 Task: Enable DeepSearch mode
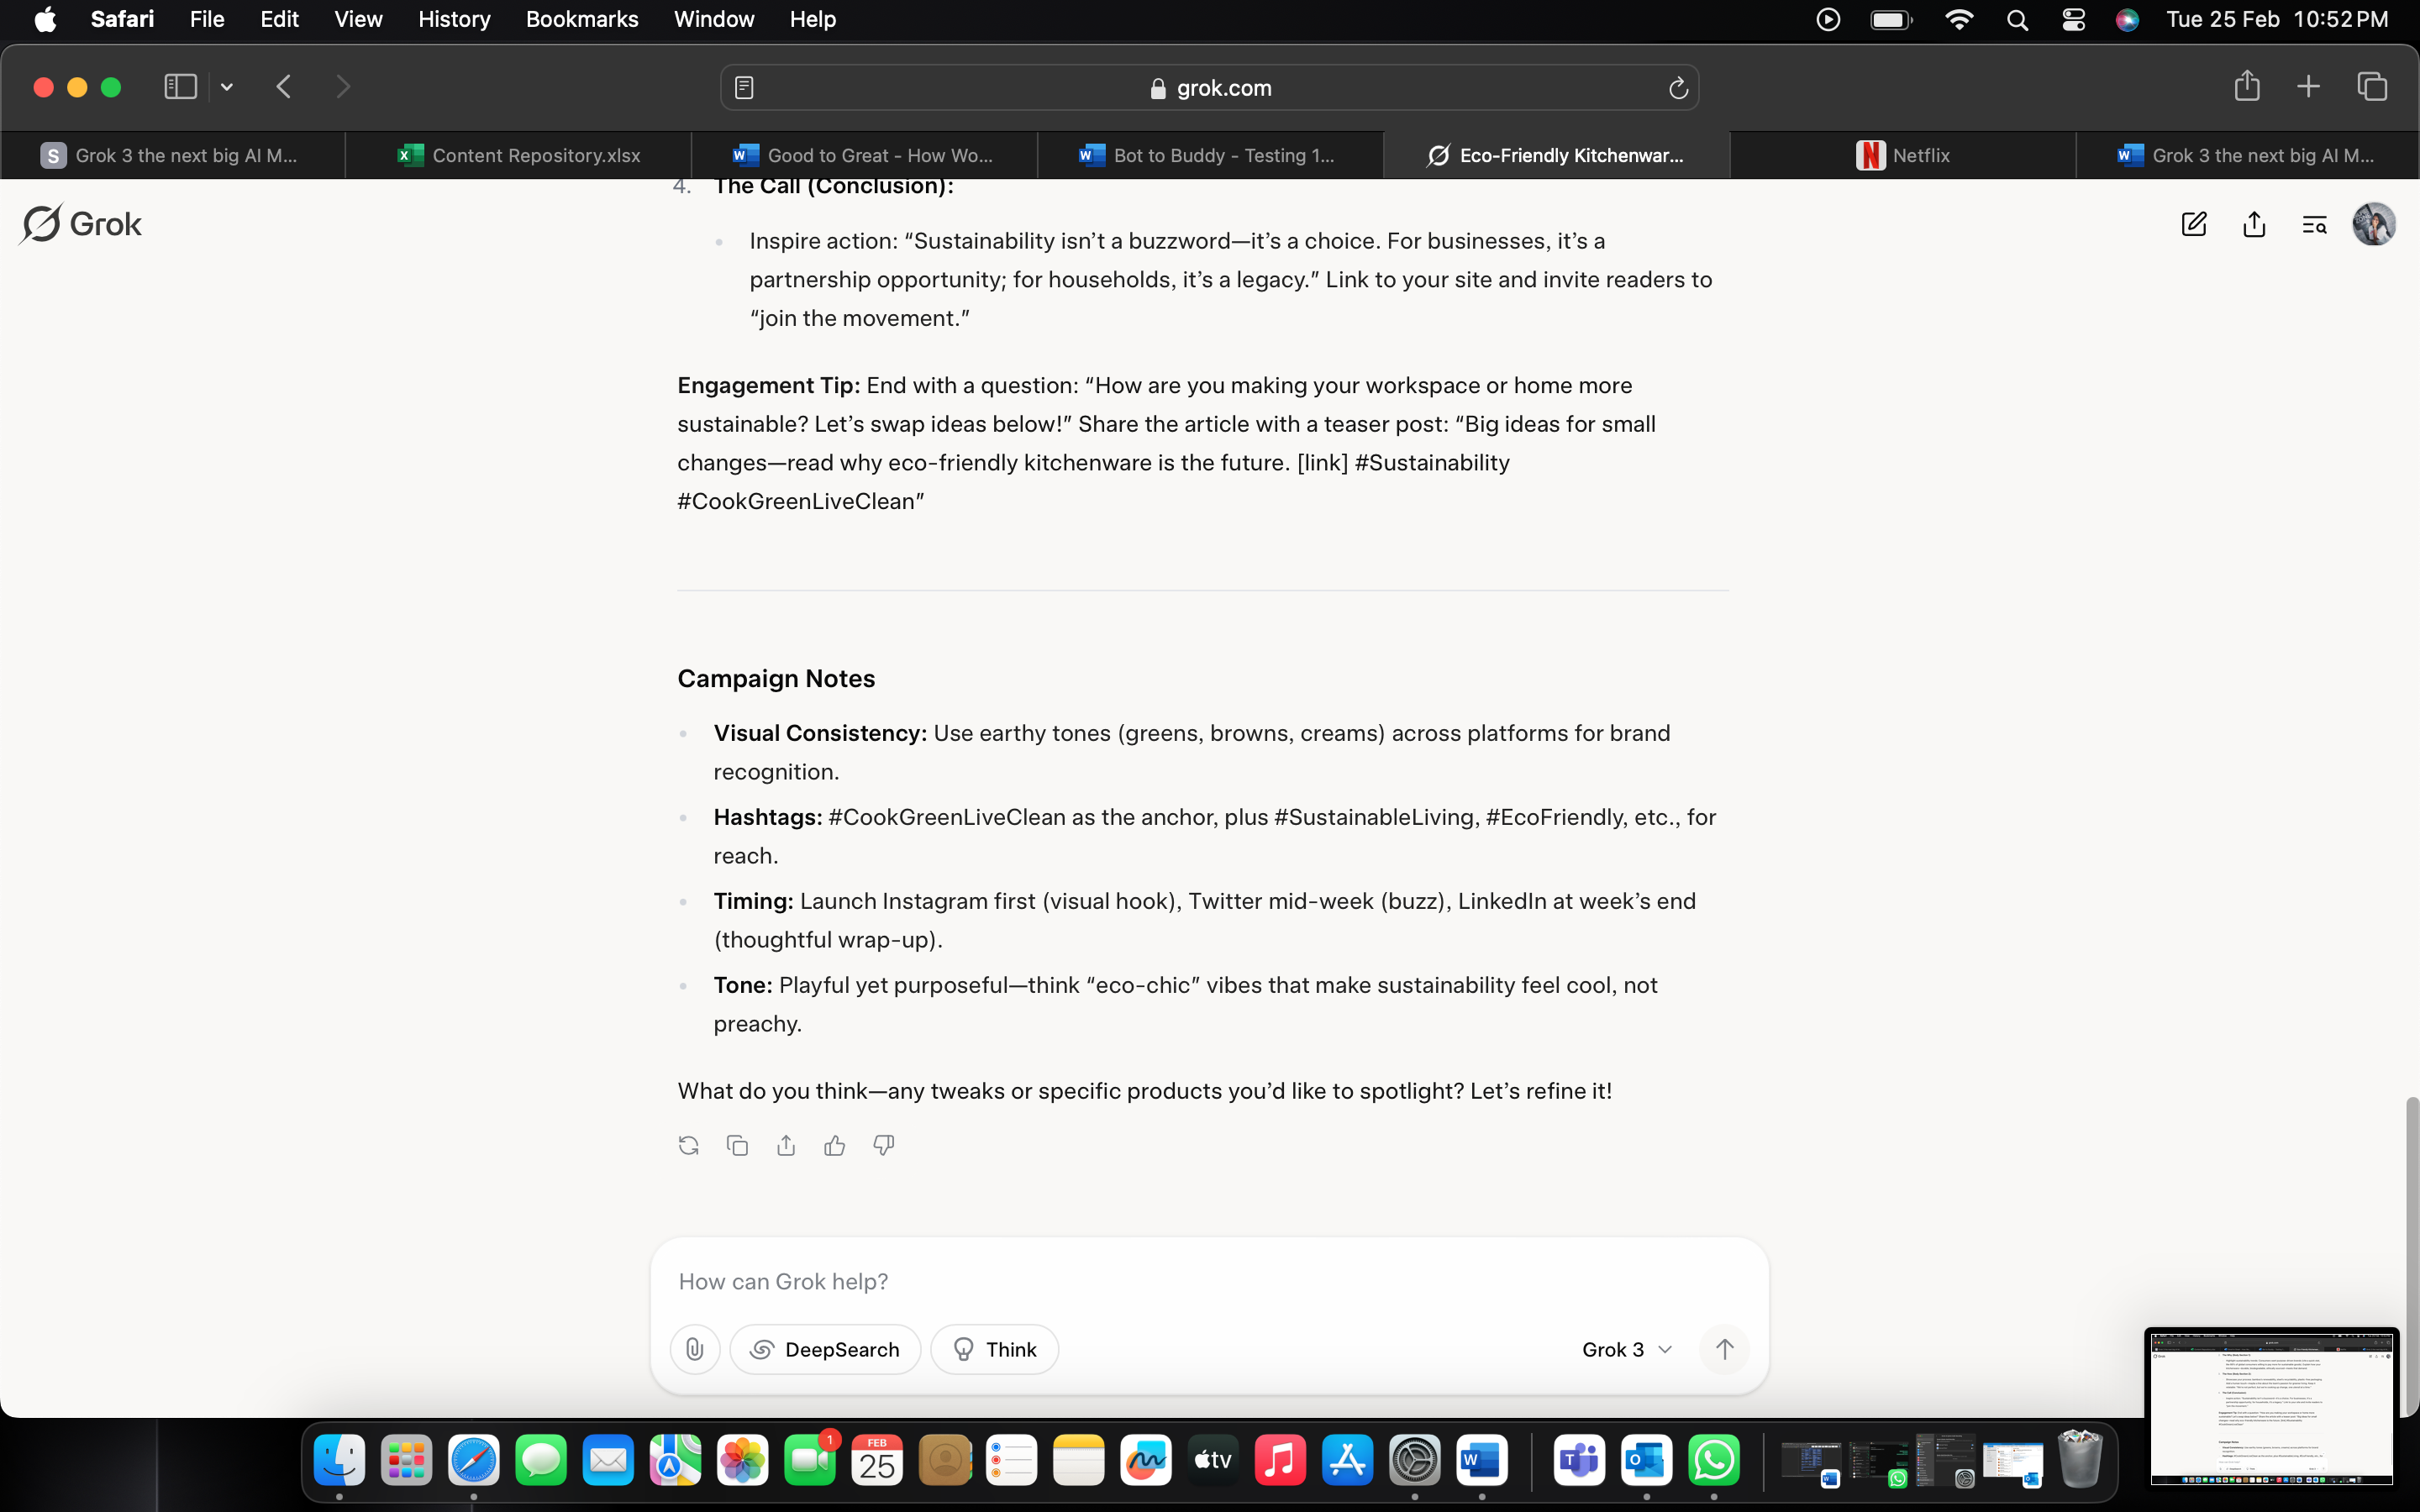click(x=825, y=1349)
